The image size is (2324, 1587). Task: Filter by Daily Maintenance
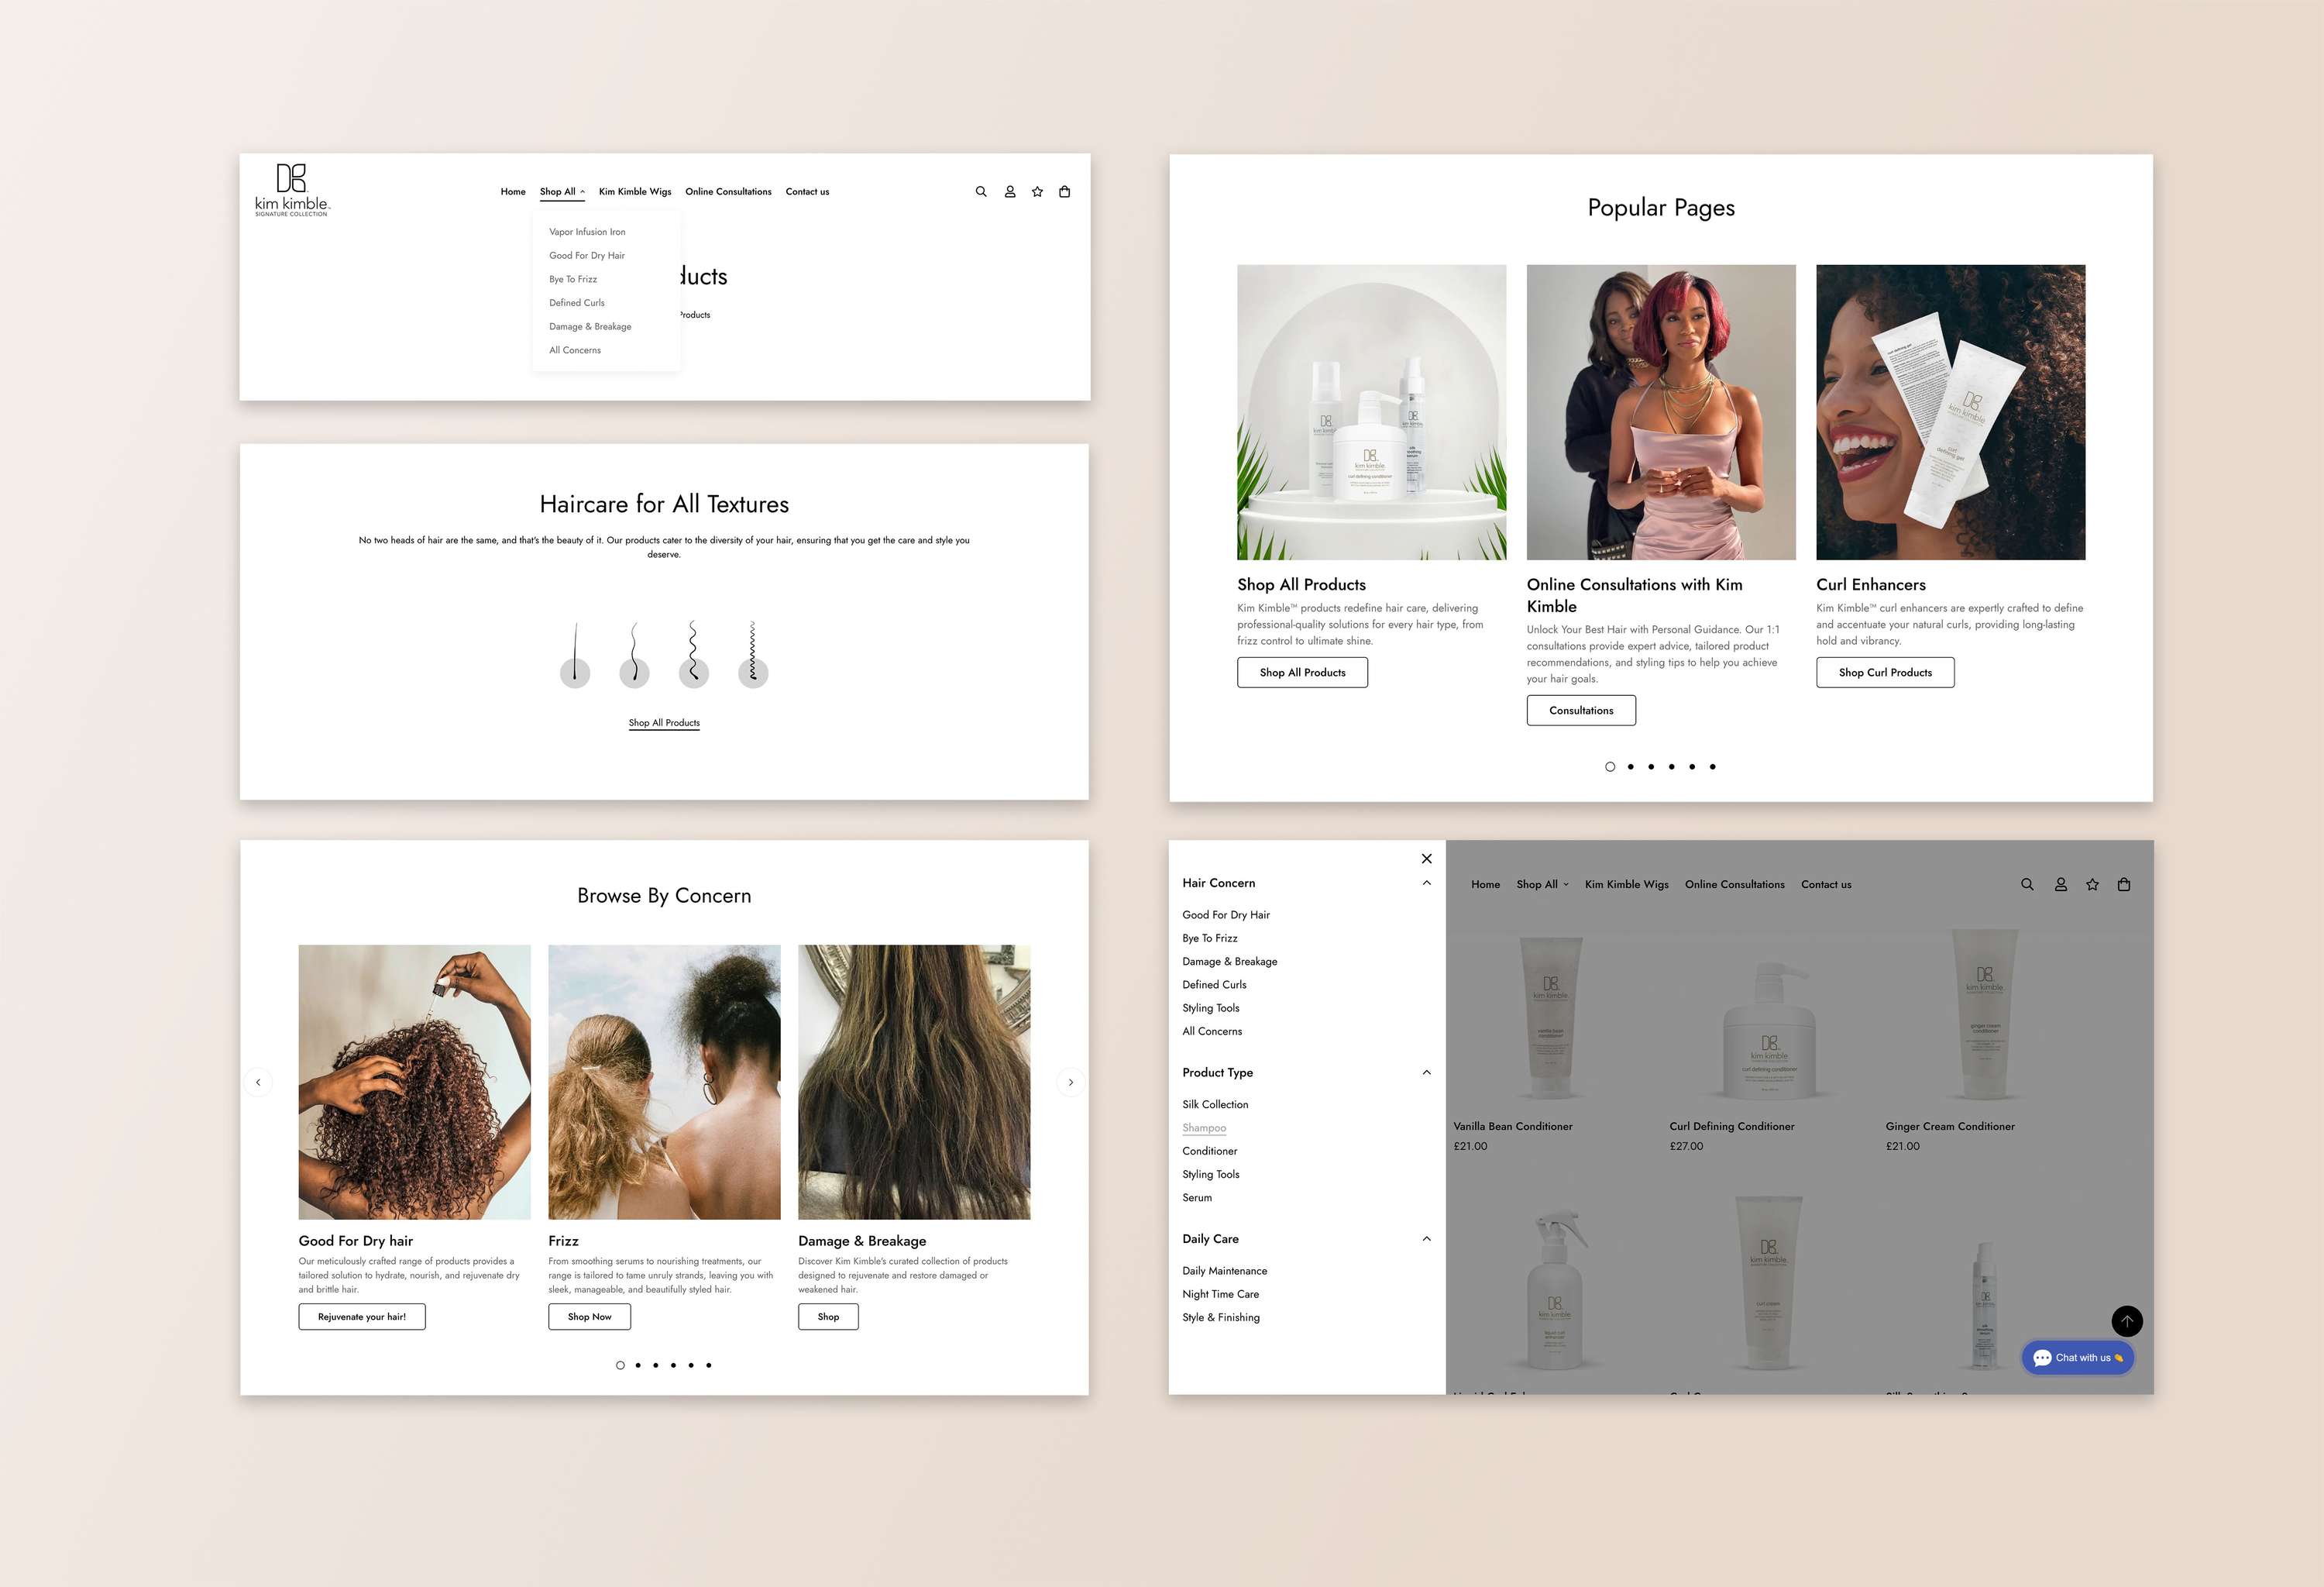tap(1225, 1271)
